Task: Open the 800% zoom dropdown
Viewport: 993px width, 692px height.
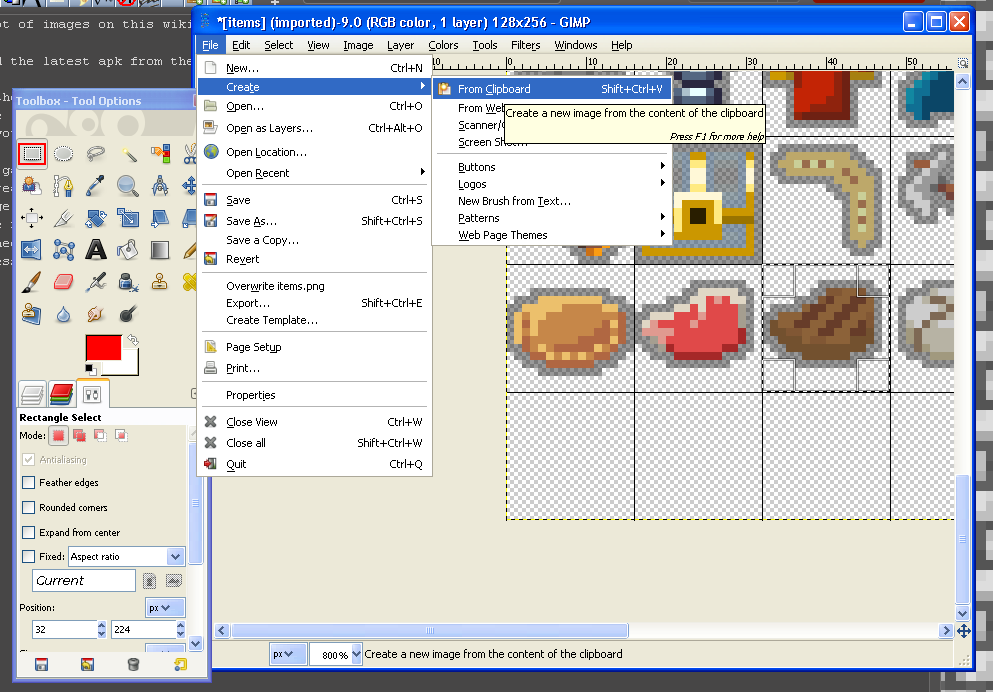Action: (x=356, y=655)
